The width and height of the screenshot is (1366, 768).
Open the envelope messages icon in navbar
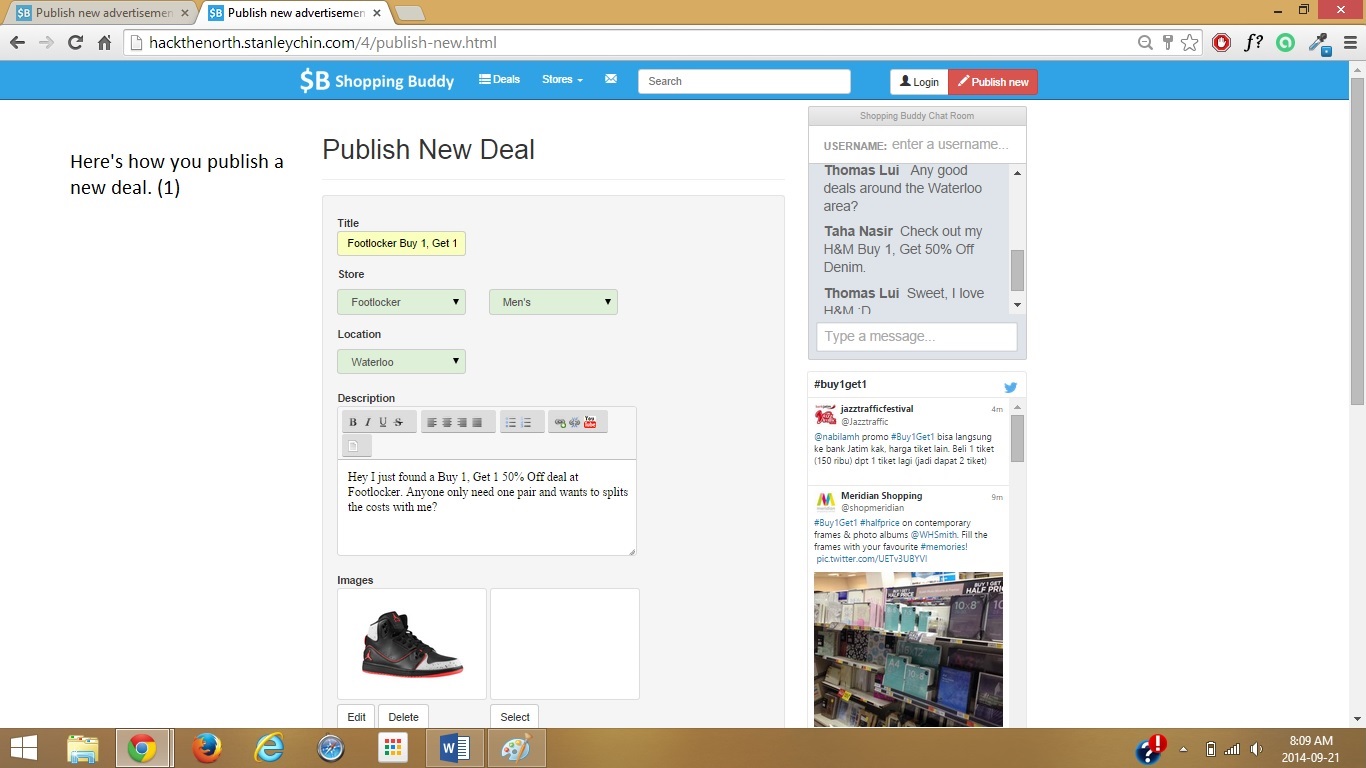pyautogui.click(x=611, y=79)
